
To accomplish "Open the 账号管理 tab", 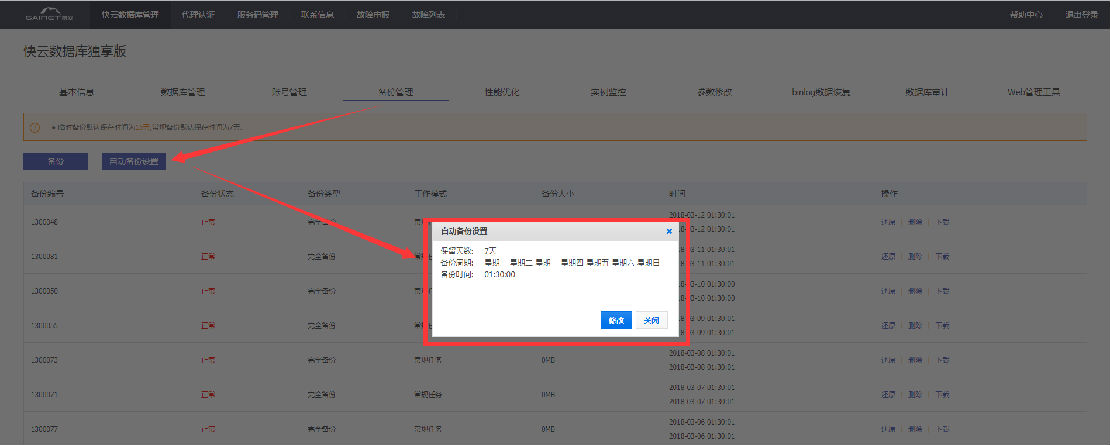I will coord(289,92).
